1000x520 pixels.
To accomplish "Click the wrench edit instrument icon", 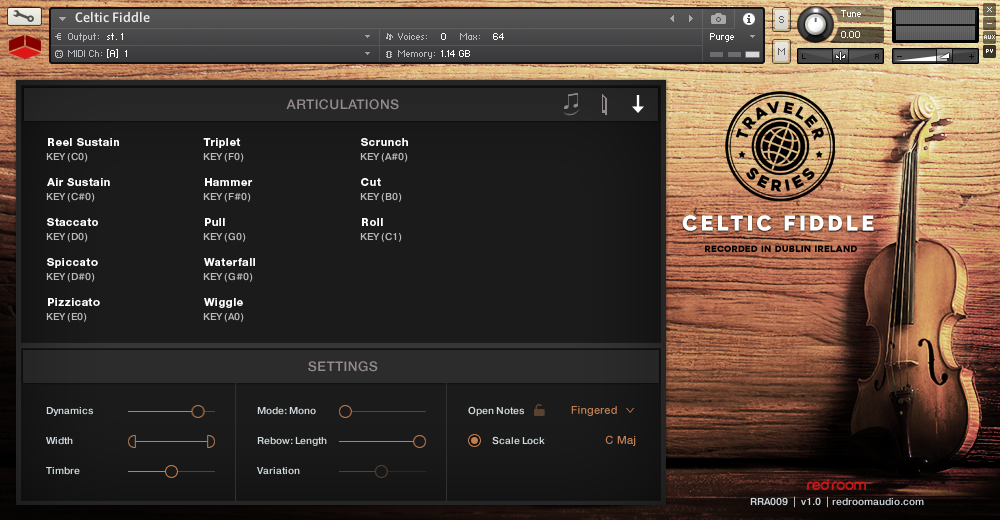I will click(25, 17).
